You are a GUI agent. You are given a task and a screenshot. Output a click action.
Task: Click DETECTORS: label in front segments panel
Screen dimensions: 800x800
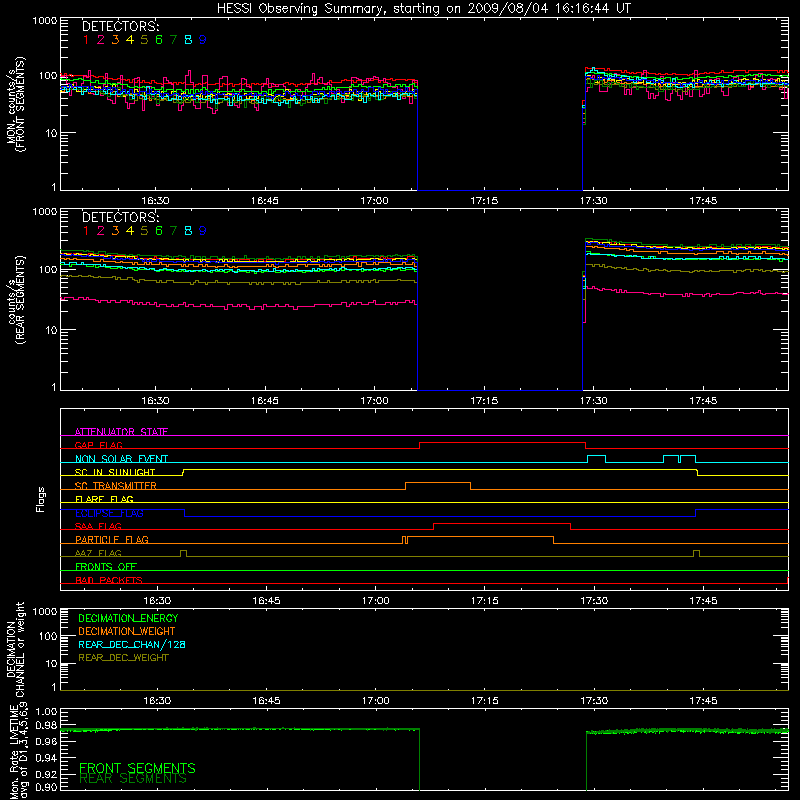120,27
